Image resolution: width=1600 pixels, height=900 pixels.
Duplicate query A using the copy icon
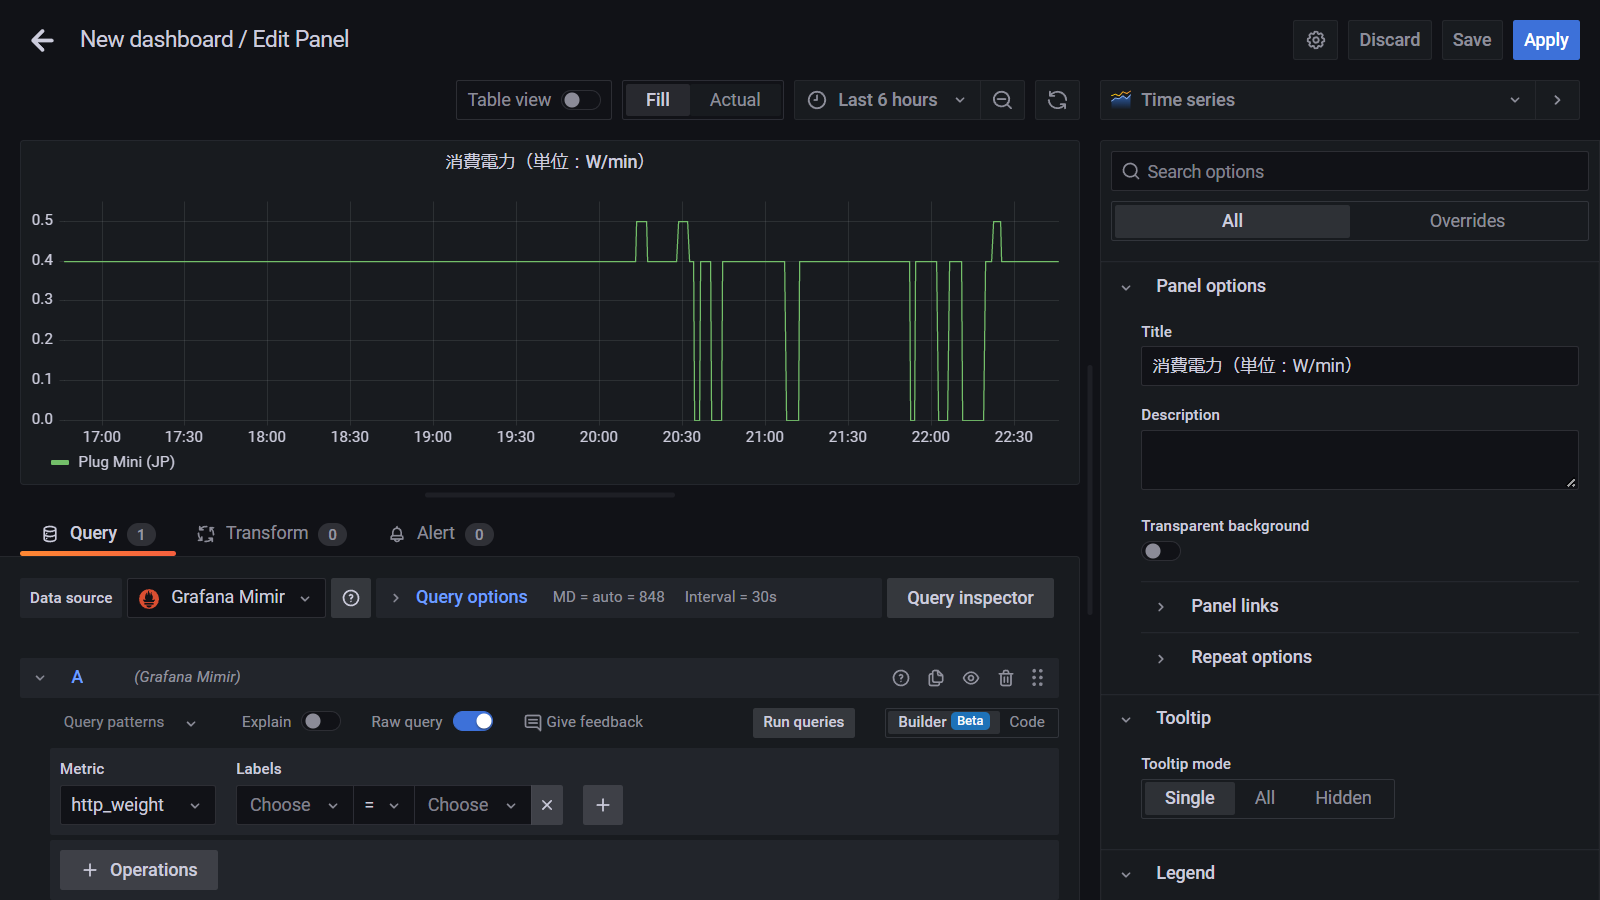tap(936, 678)
